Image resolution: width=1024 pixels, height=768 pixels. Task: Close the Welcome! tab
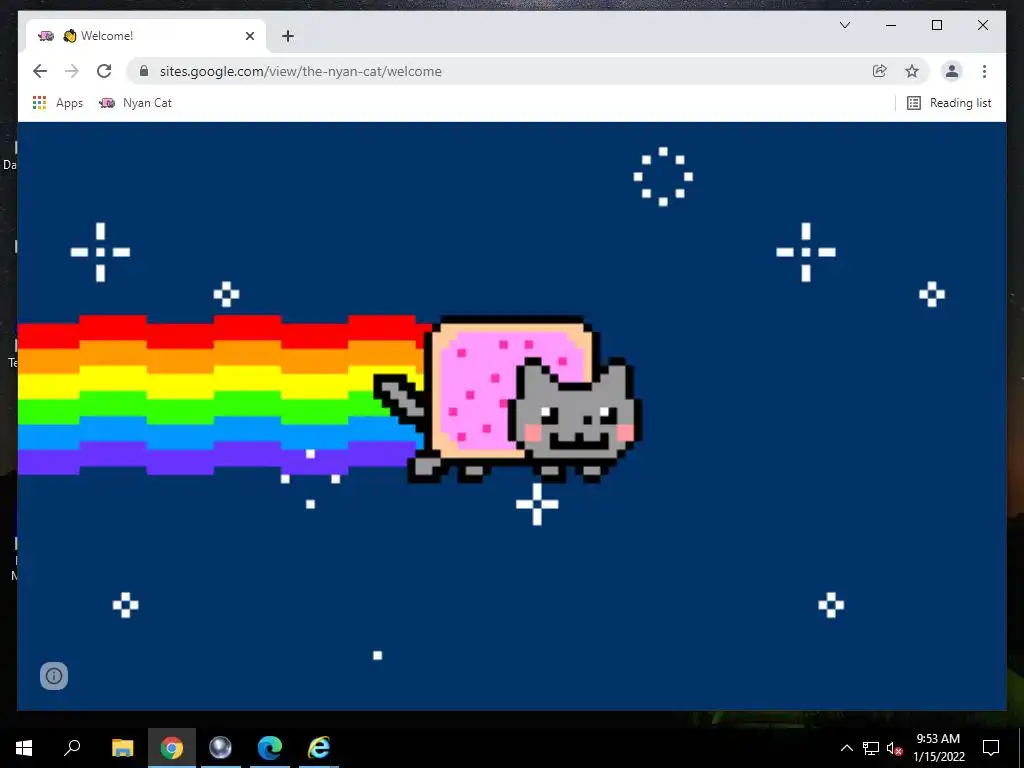[x=249, y=36]
